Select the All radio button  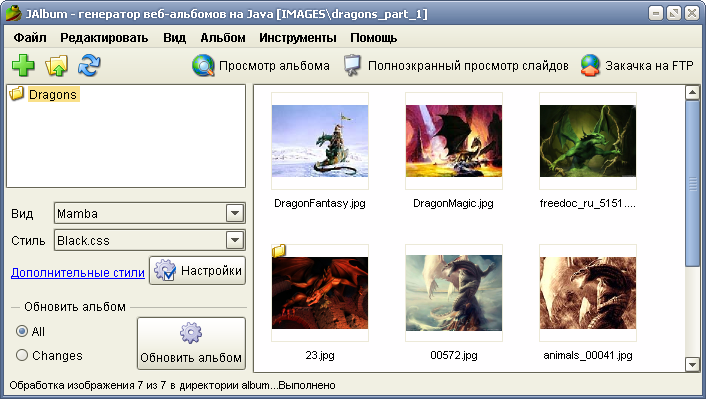point(22,331)
